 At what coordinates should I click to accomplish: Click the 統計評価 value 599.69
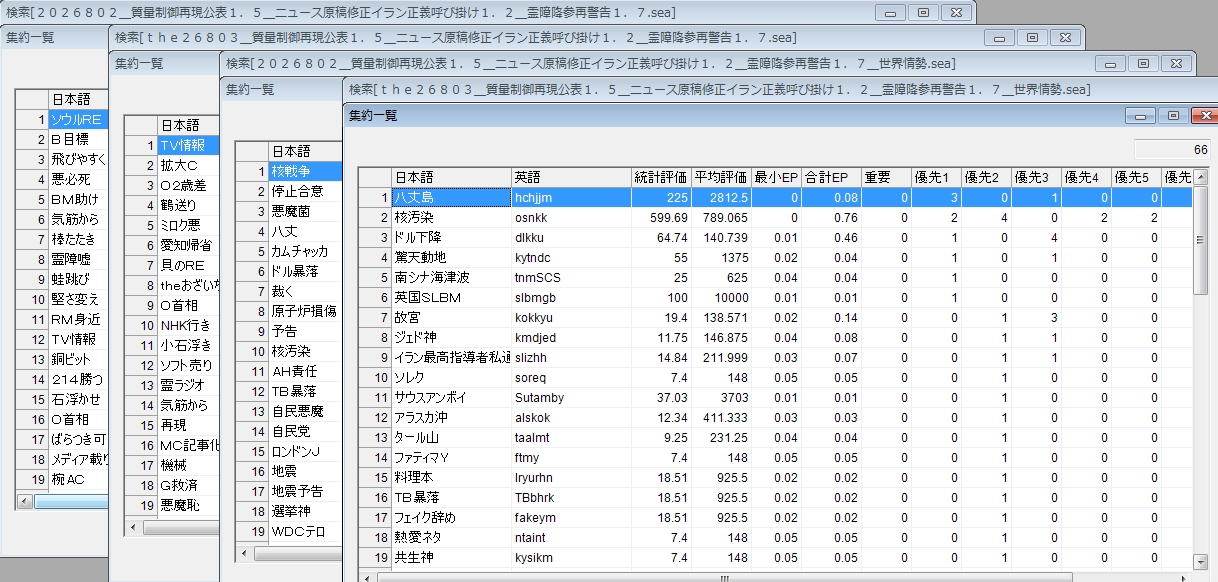pyautogui.click(x=661, y=217)
